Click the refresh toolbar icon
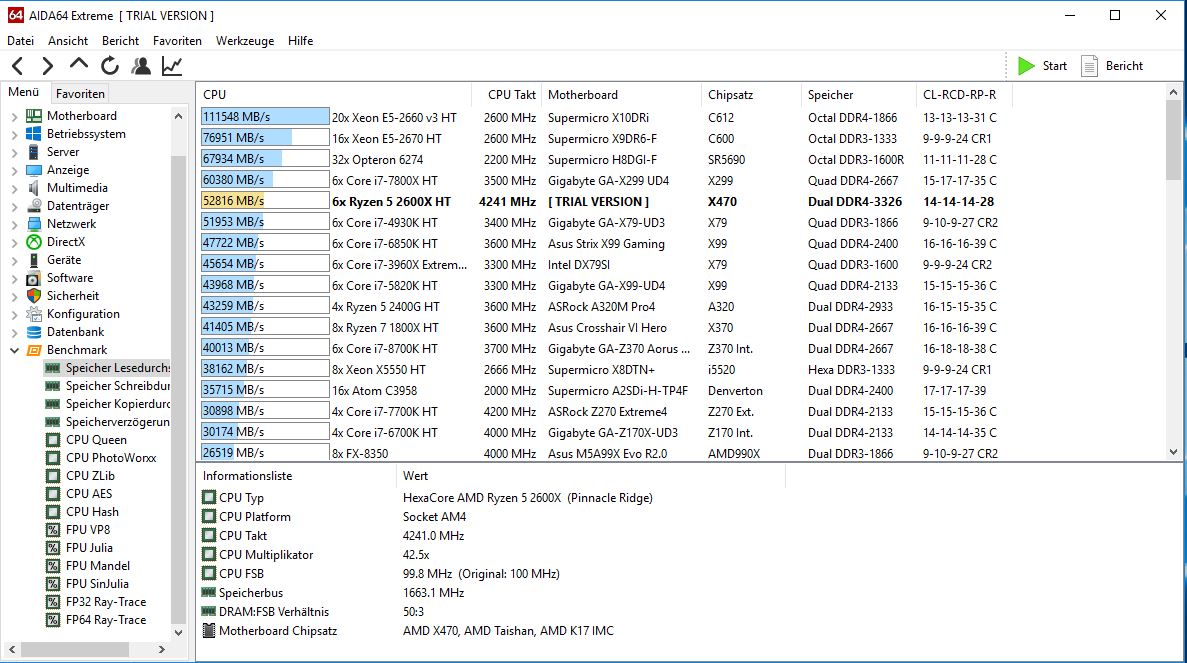Image resolution: width=1187 pixels, height=663 pixels. [x=110, y=66]
